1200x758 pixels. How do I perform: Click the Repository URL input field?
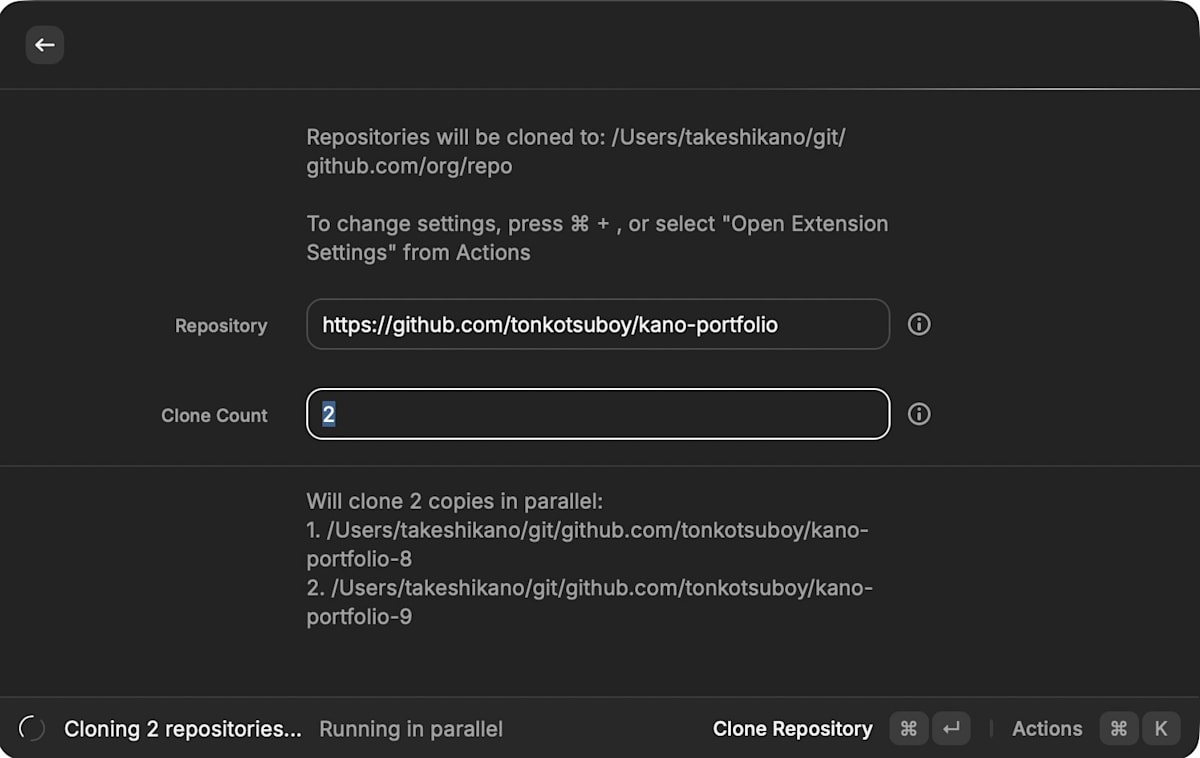(x=598, y=324)
